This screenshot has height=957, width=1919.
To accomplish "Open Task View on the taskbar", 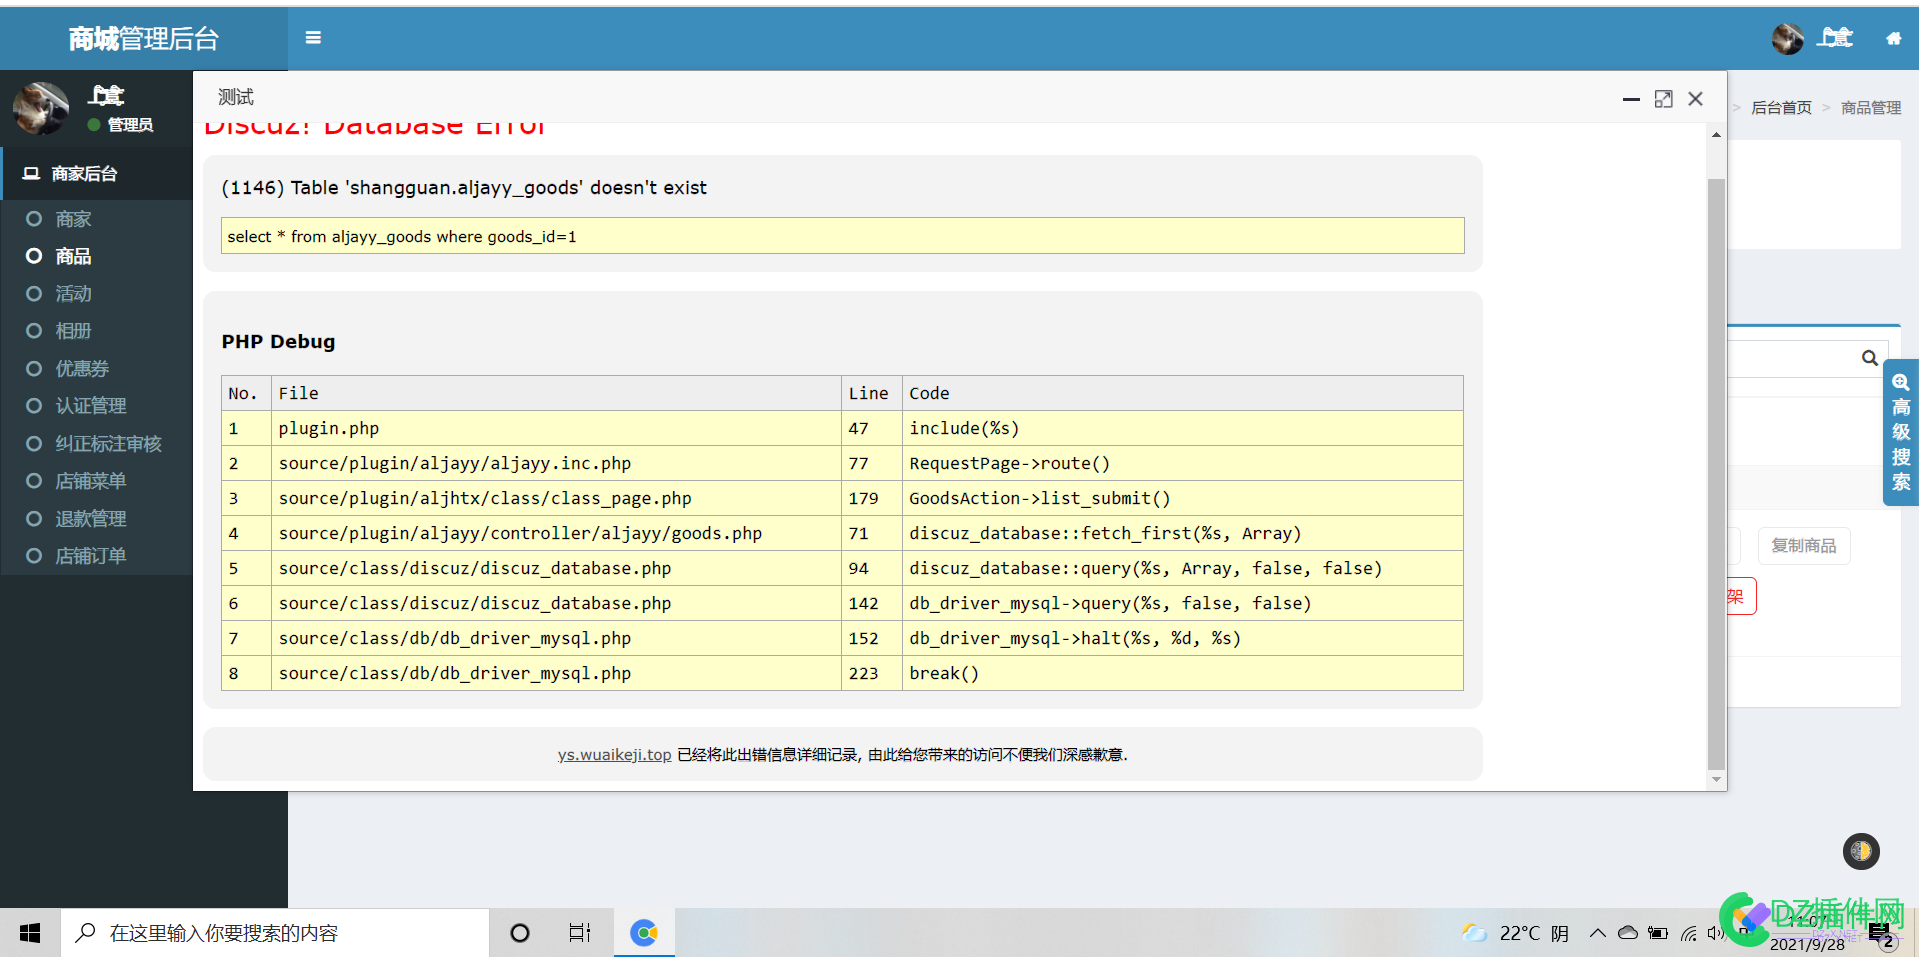I will (x=580, y=933).
